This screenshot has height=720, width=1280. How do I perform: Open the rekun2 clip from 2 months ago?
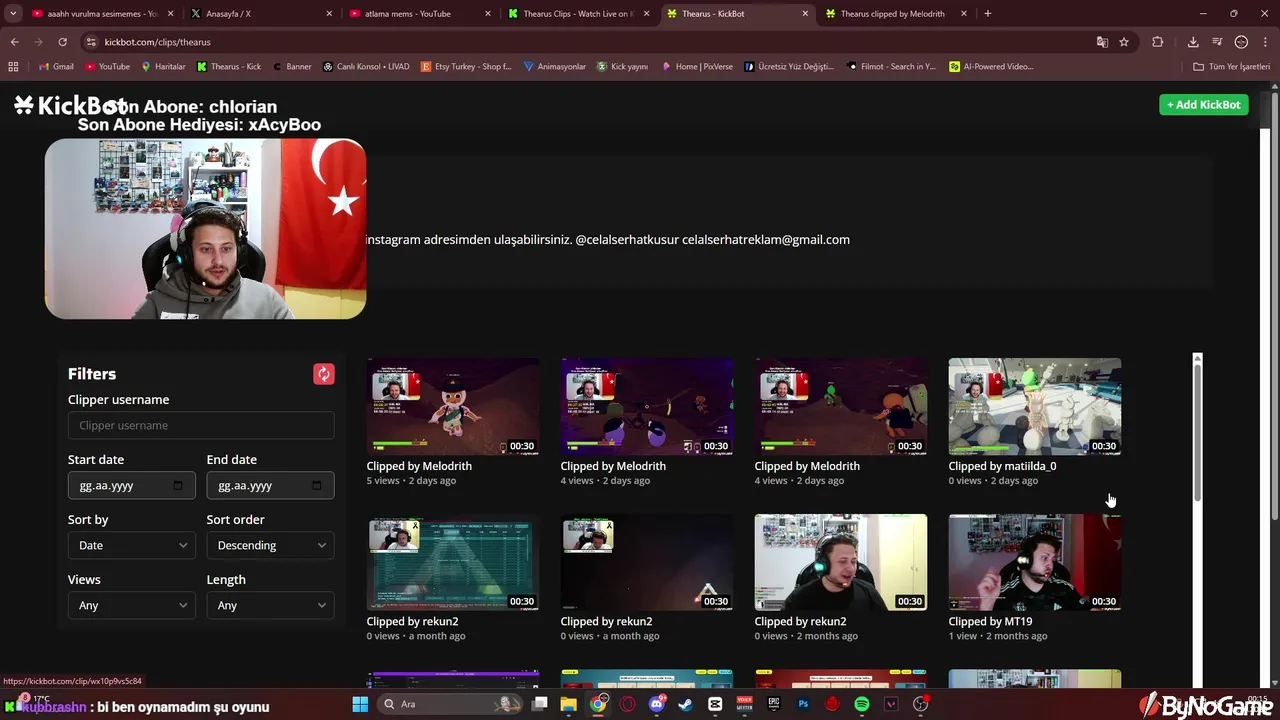(x=841, y=562)
